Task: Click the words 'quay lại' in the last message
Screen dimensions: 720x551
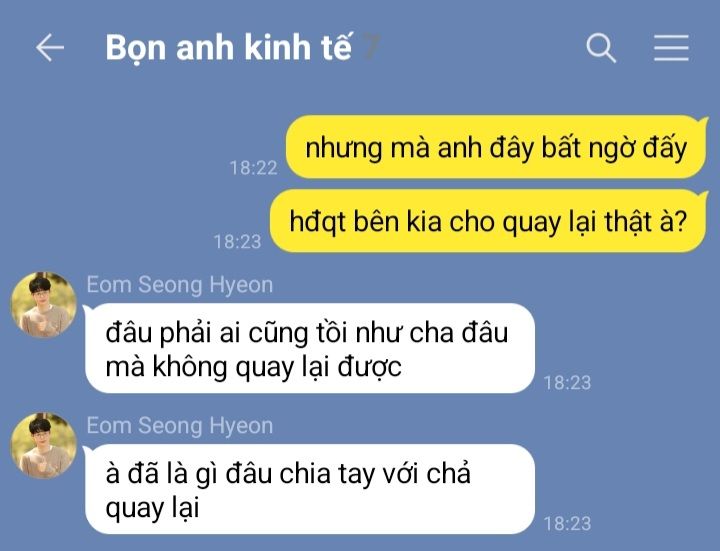Action: [x=152, y=509]
